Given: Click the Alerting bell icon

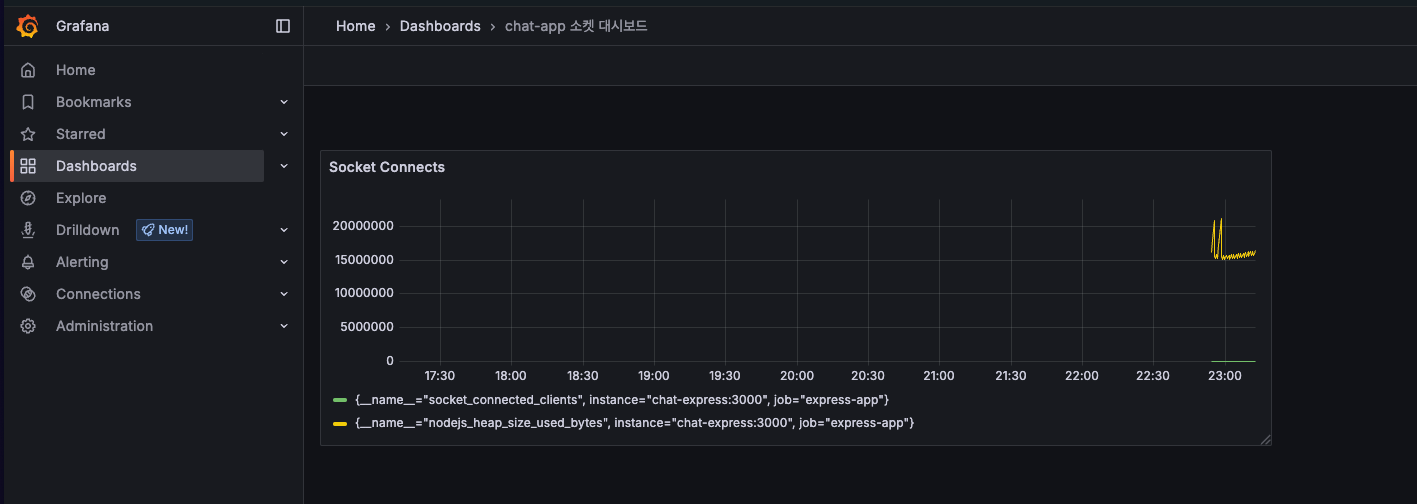Looking at the screenshot, I should 28,262.
